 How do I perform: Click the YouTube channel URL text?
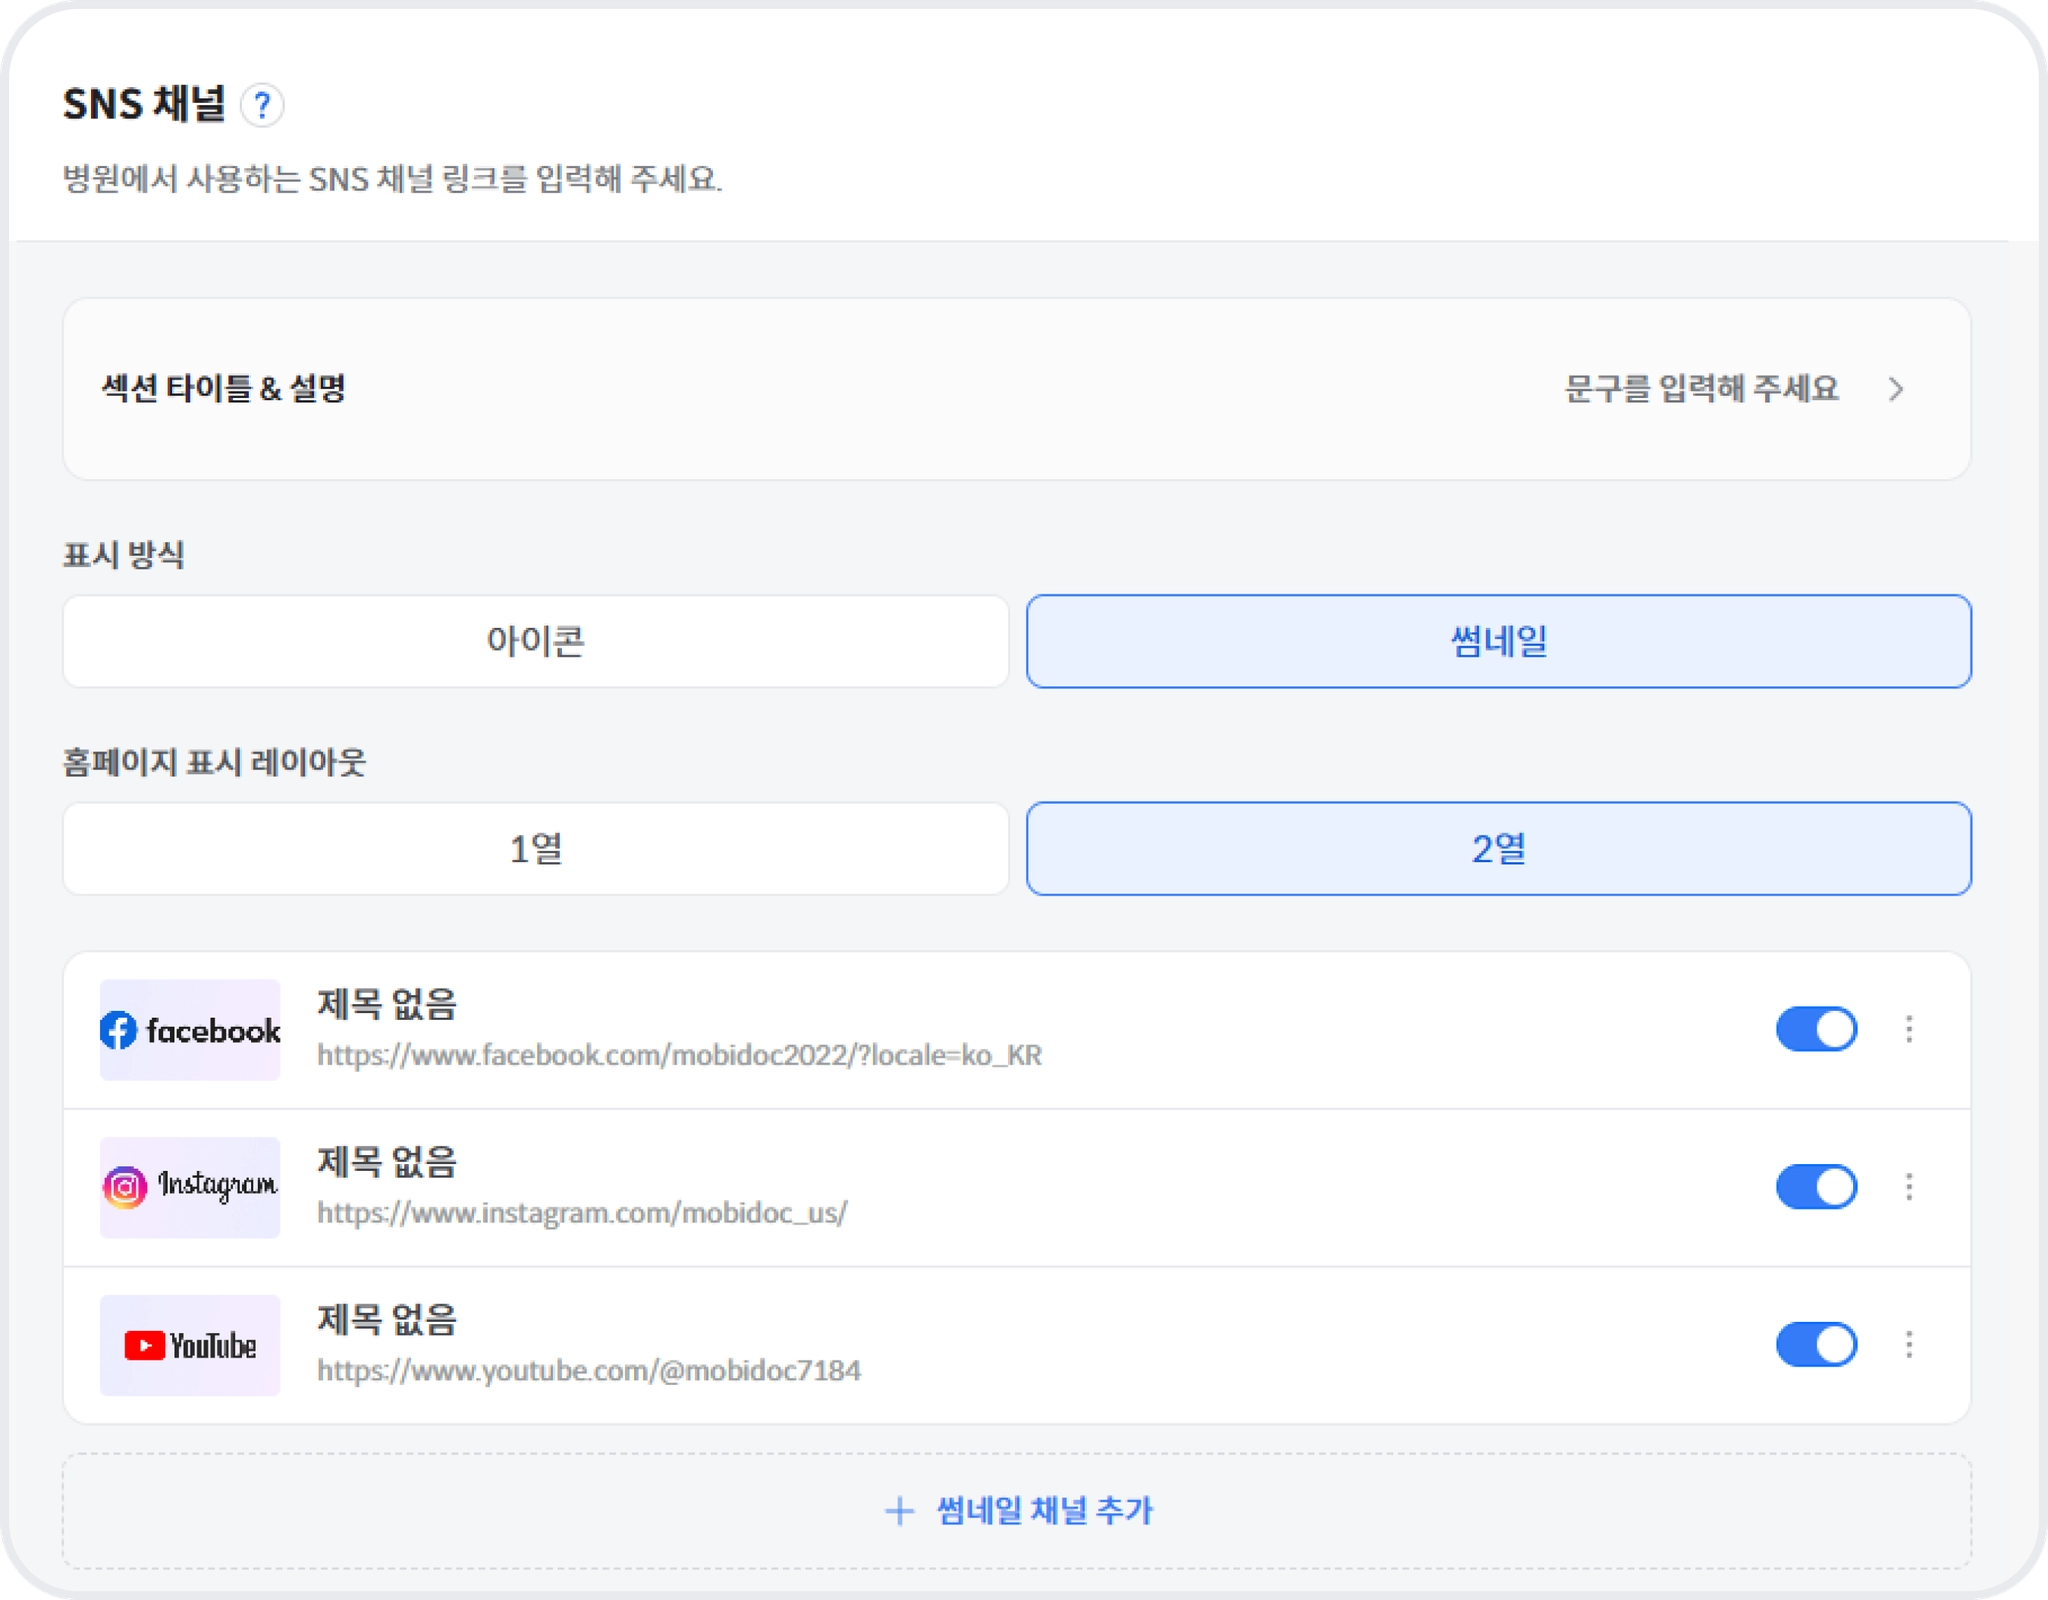(x=588, y=1370)
